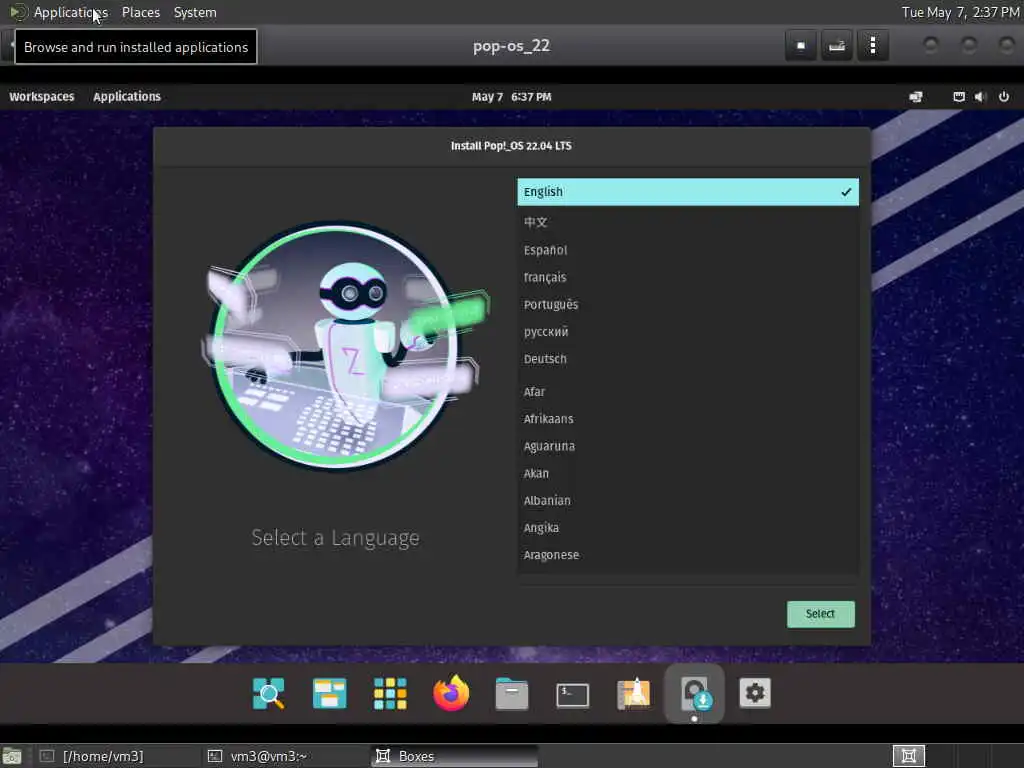Open the guest clock May 7 6:37 PM
The image size is (1024, 768).
(511, 97)
